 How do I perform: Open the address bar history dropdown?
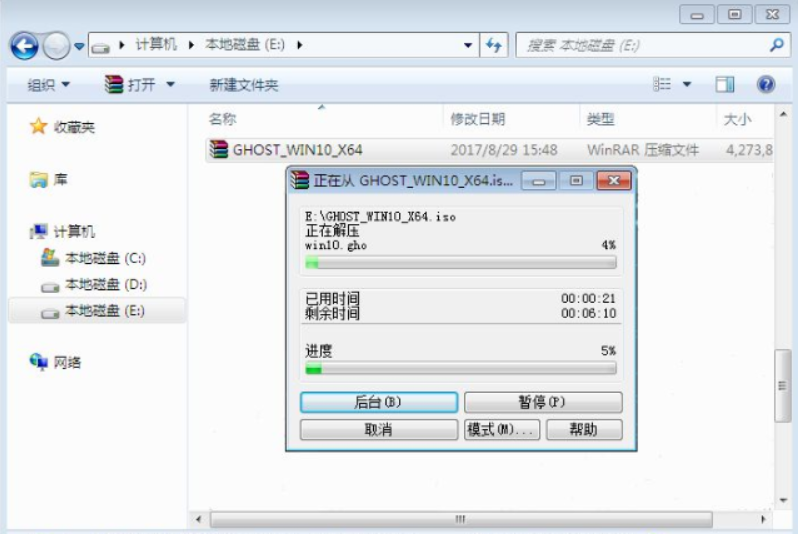coord(468,45)
